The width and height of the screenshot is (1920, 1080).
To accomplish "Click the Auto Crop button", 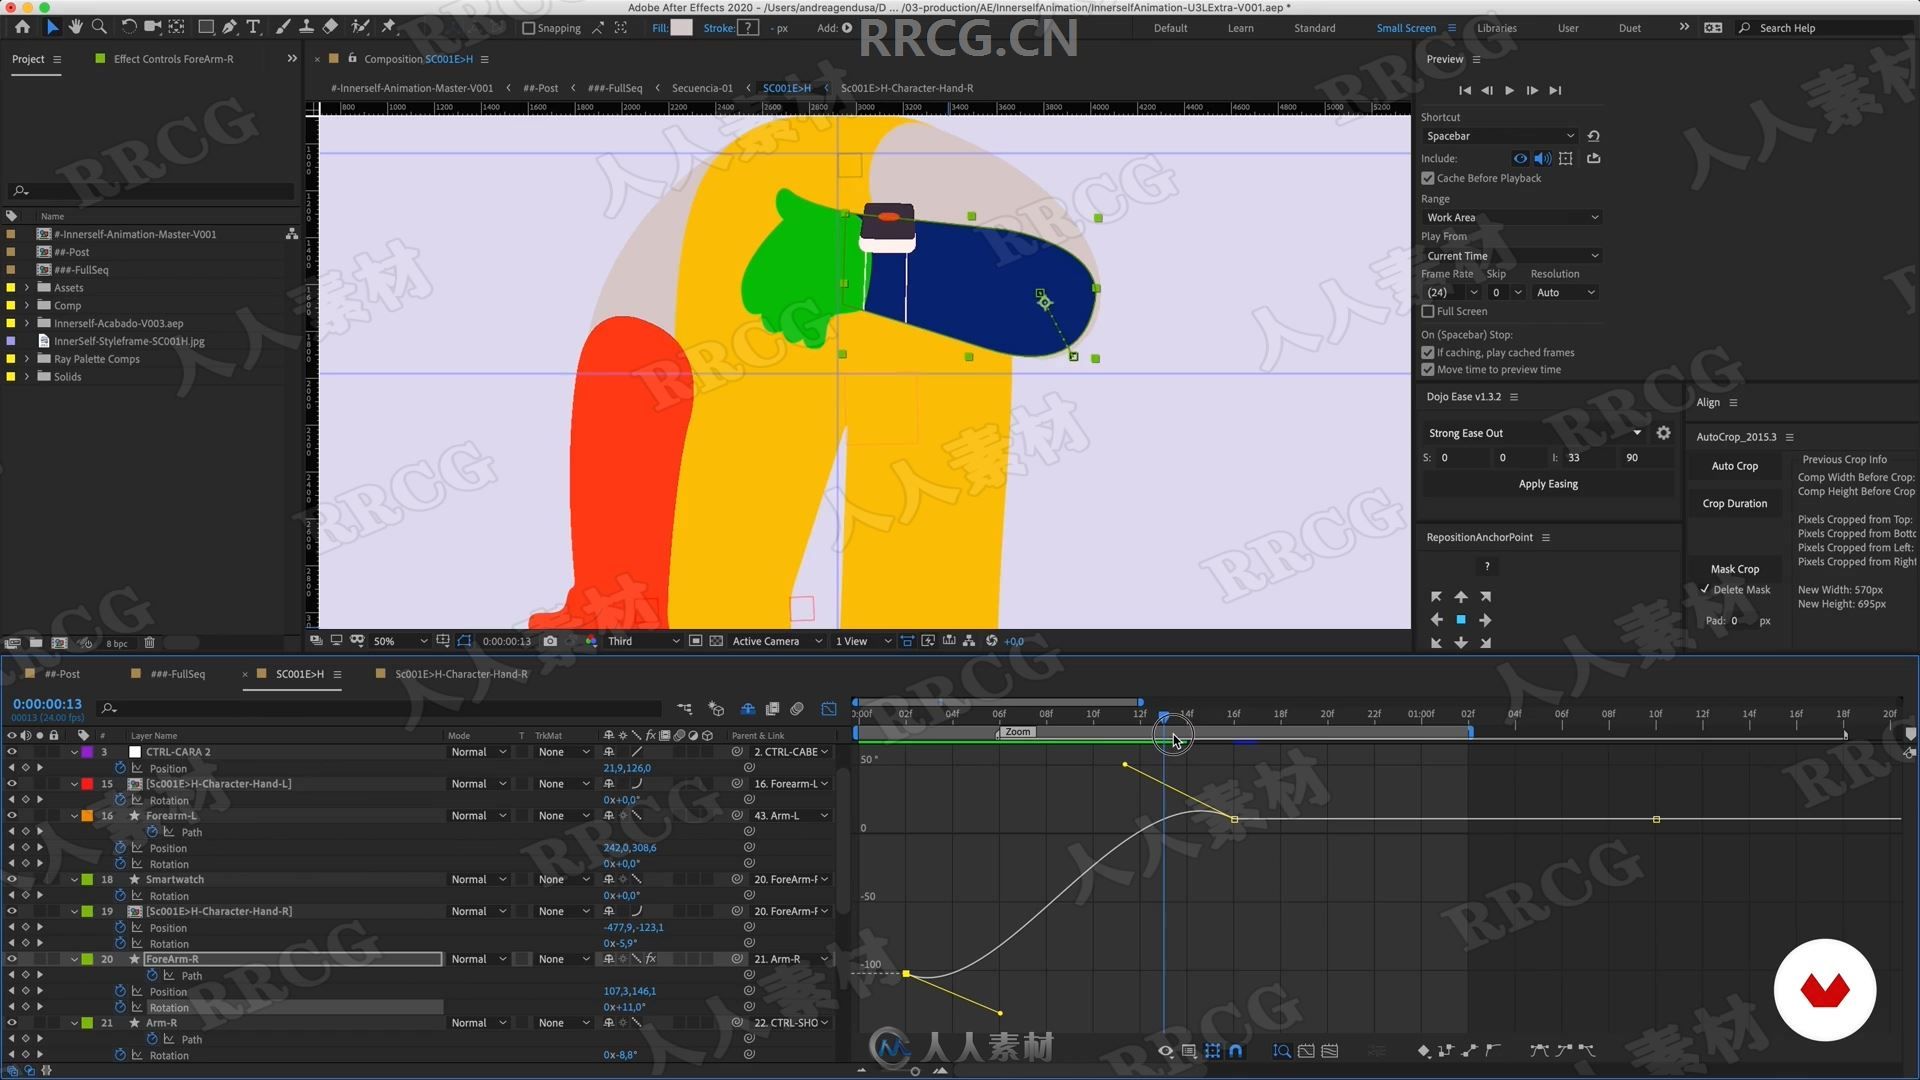I will (1734, 466).
